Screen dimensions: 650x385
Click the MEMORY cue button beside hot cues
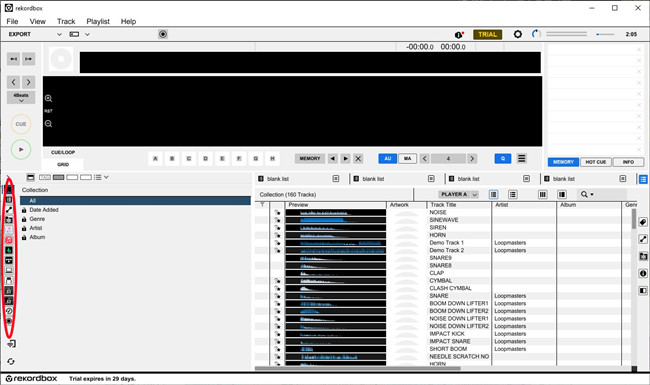pos(310,158)
